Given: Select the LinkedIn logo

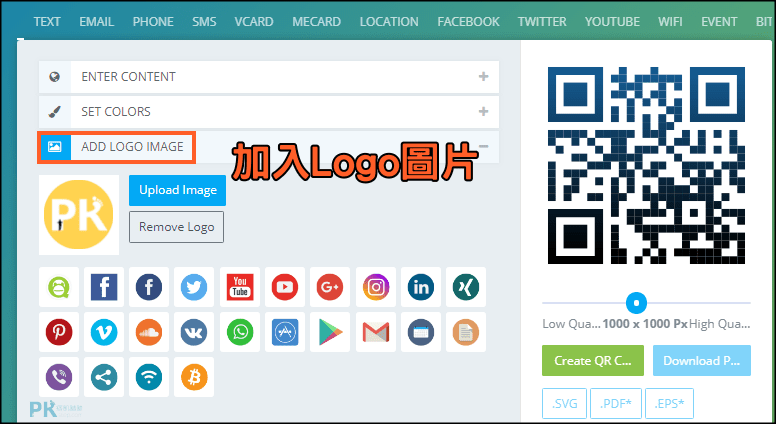Looking at the screenshot, I should point(421,287).
